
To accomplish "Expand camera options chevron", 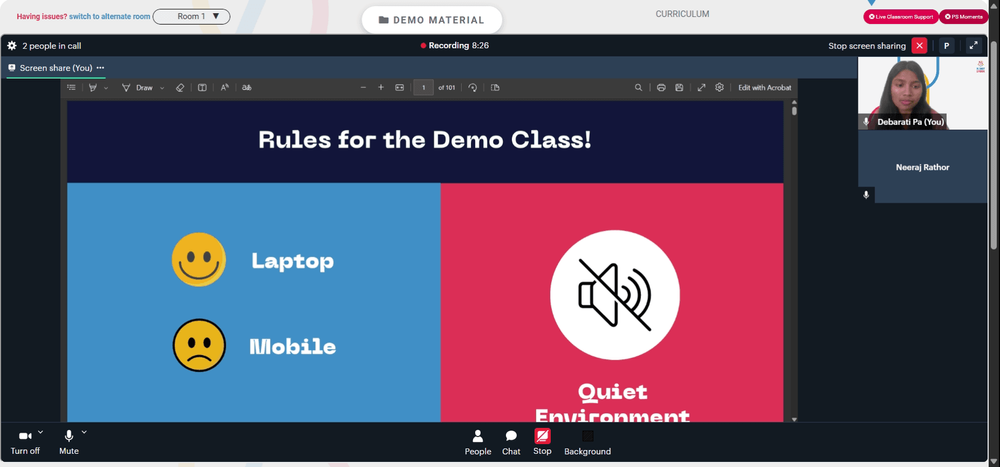I will pos(40,432).
